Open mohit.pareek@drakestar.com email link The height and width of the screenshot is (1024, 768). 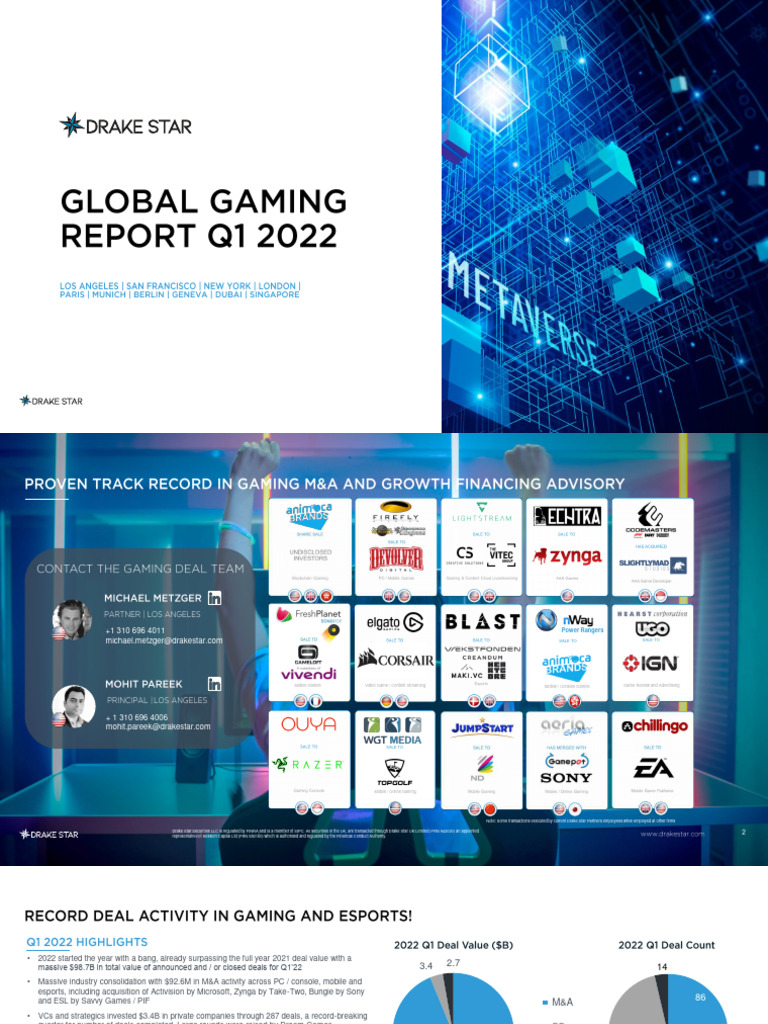[x=158, y=726]
